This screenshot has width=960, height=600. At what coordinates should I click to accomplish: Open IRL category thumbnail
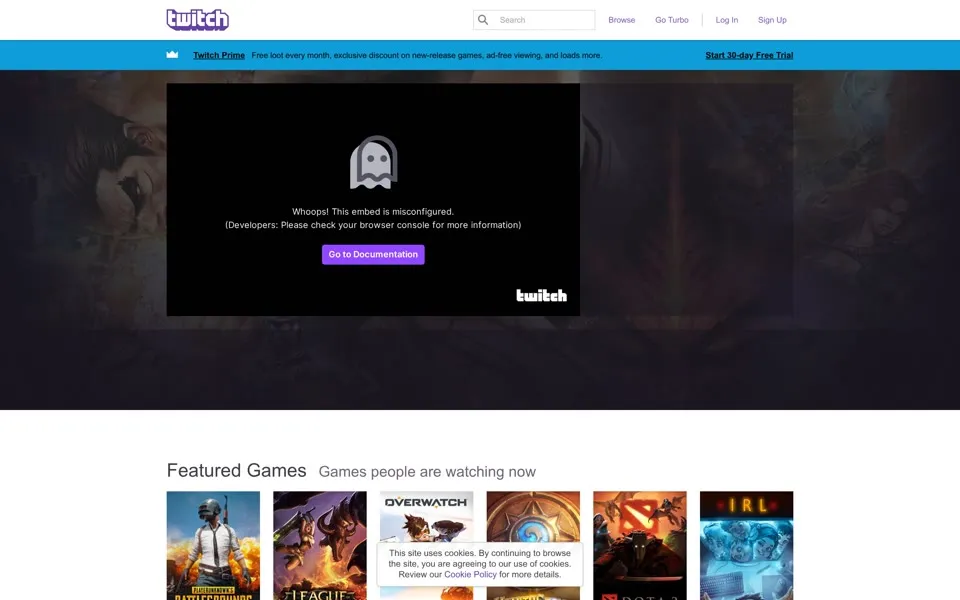pyautogui.click(x=746, y=546)
